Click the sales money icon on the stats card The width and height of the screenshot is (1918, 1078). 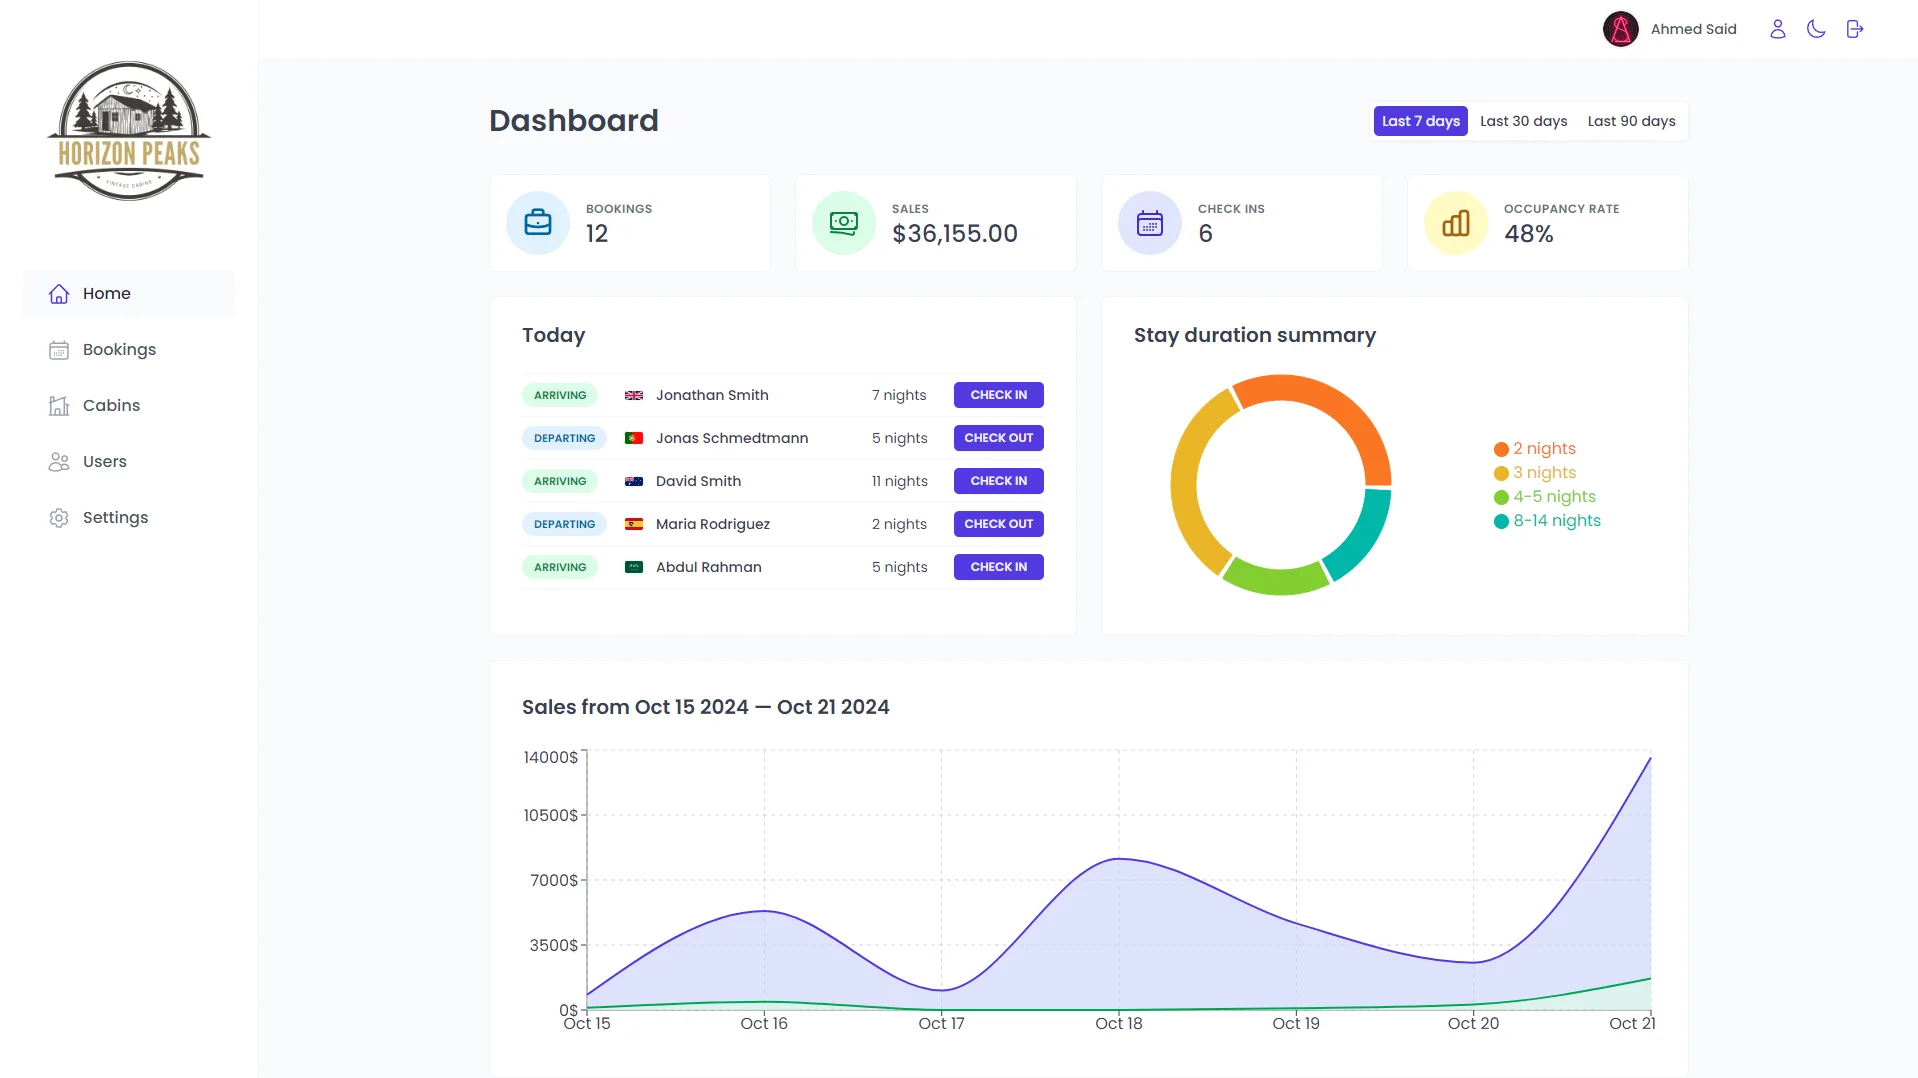coord(843,222)
